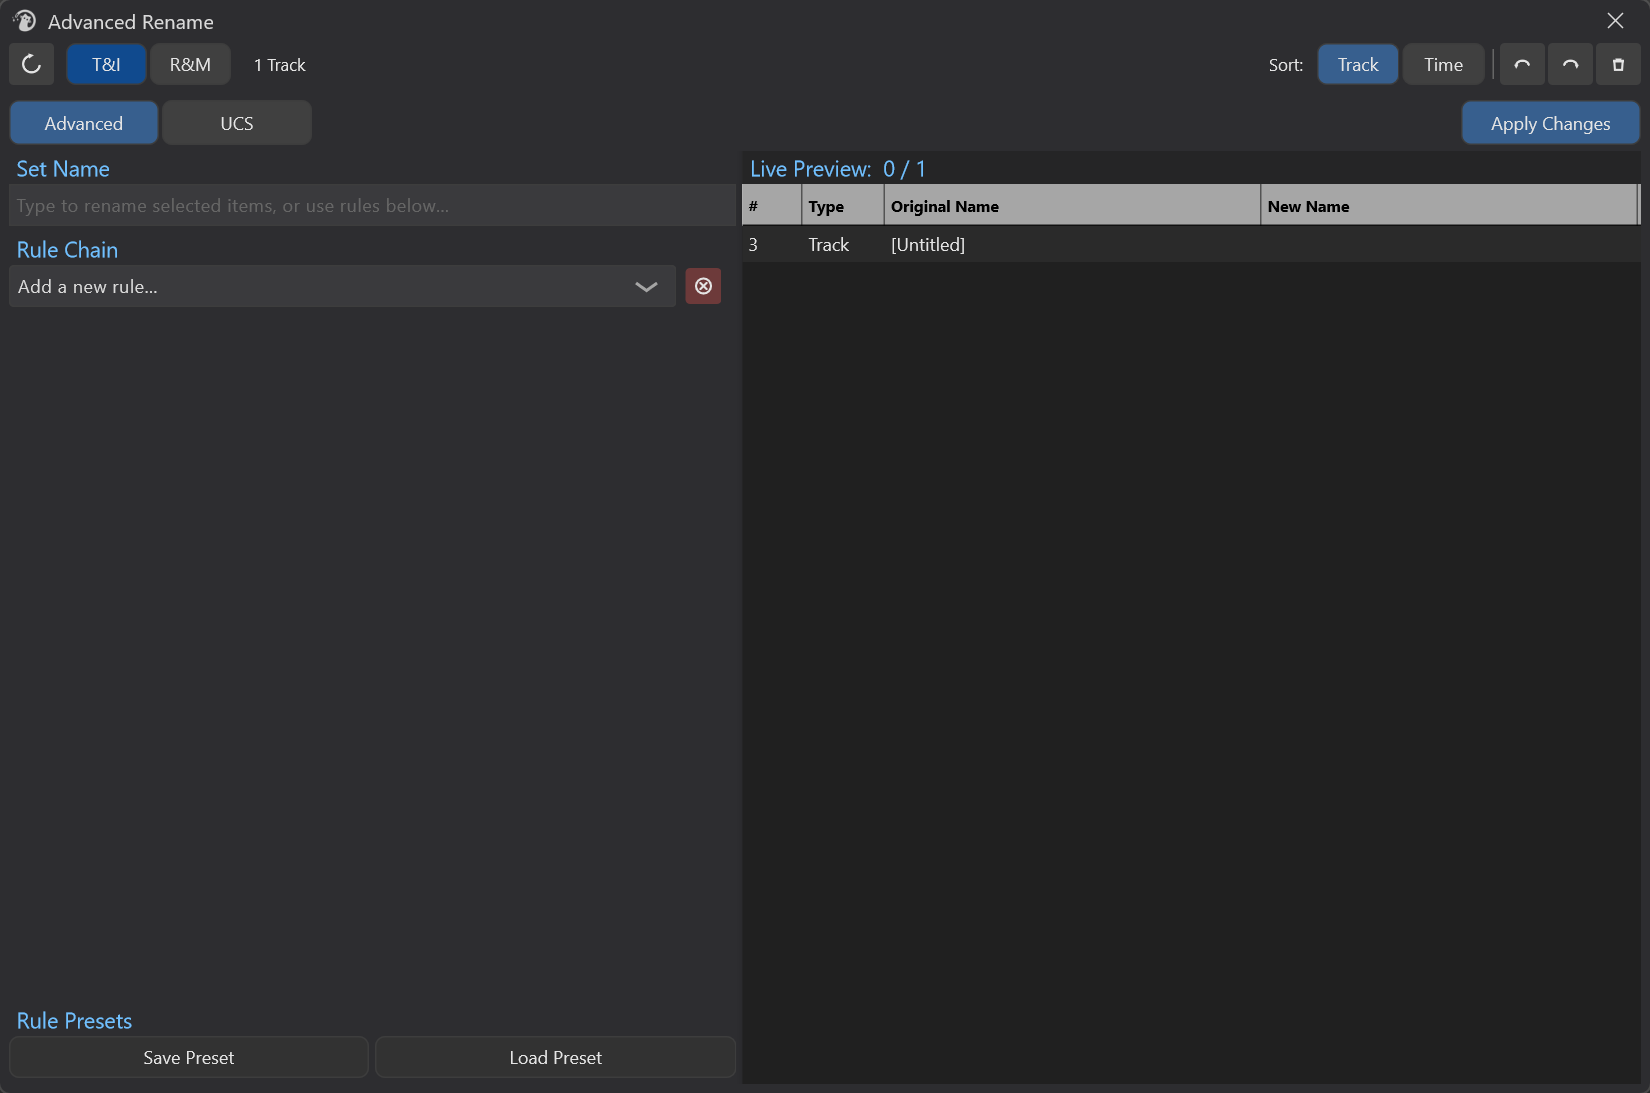Image resolution: width=1650 pixels, height=1093 pixels.
Task: Click the # column header
Action: [771, 206]
